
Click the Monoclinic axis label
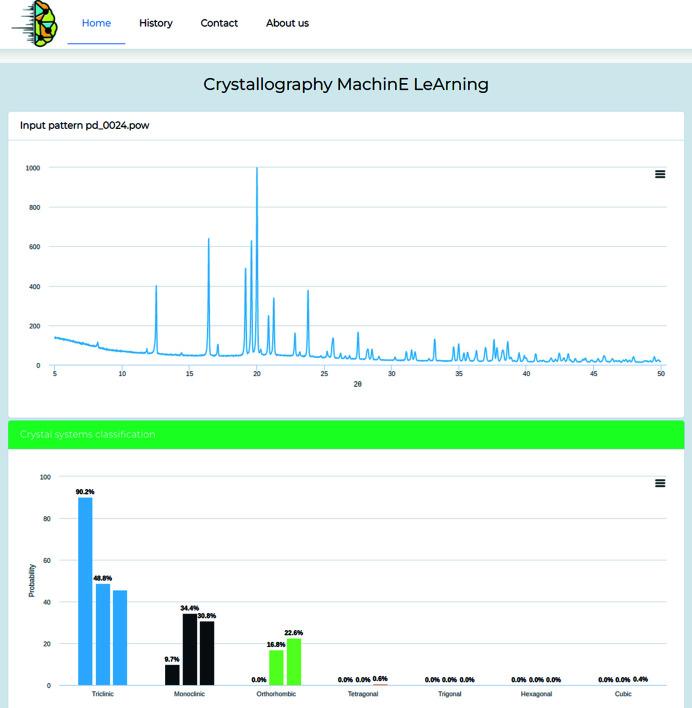coord(189,694)
